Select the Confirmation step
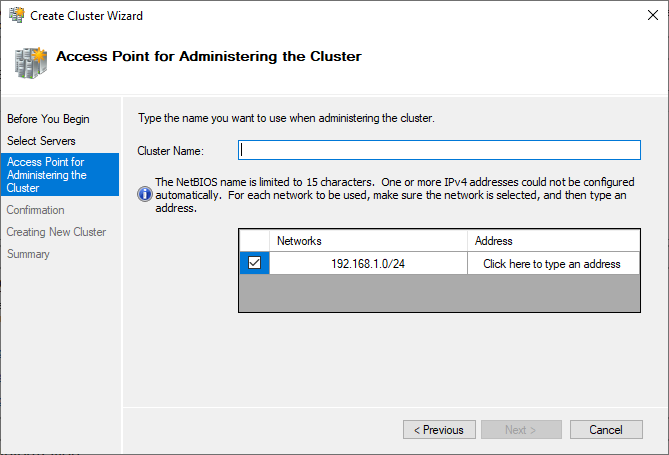Image resolution: width=669 pixels, height=455 pixels. (36, 210)
